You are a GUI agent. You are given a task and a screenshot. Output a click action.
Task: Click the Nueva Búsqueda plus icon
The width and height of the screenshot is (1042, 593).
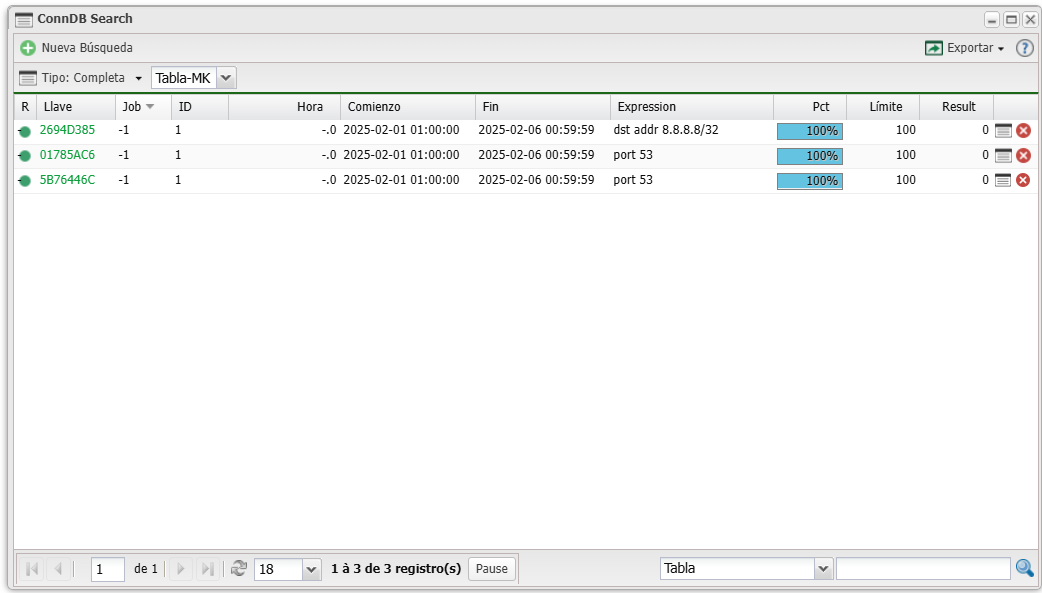[x=28, y=48]
